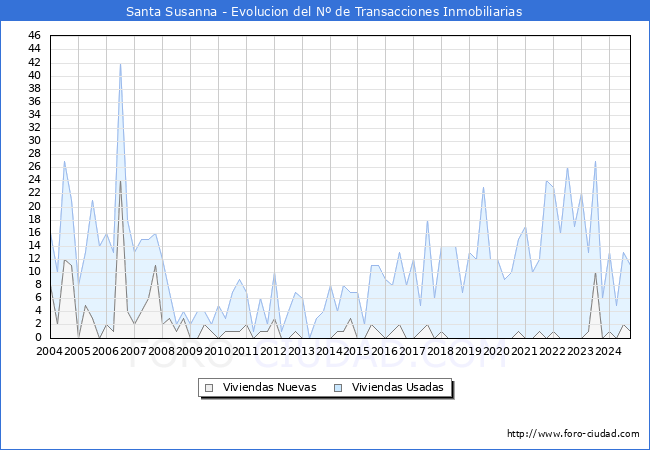Click the 2021 x-axis label

(524, 351)
